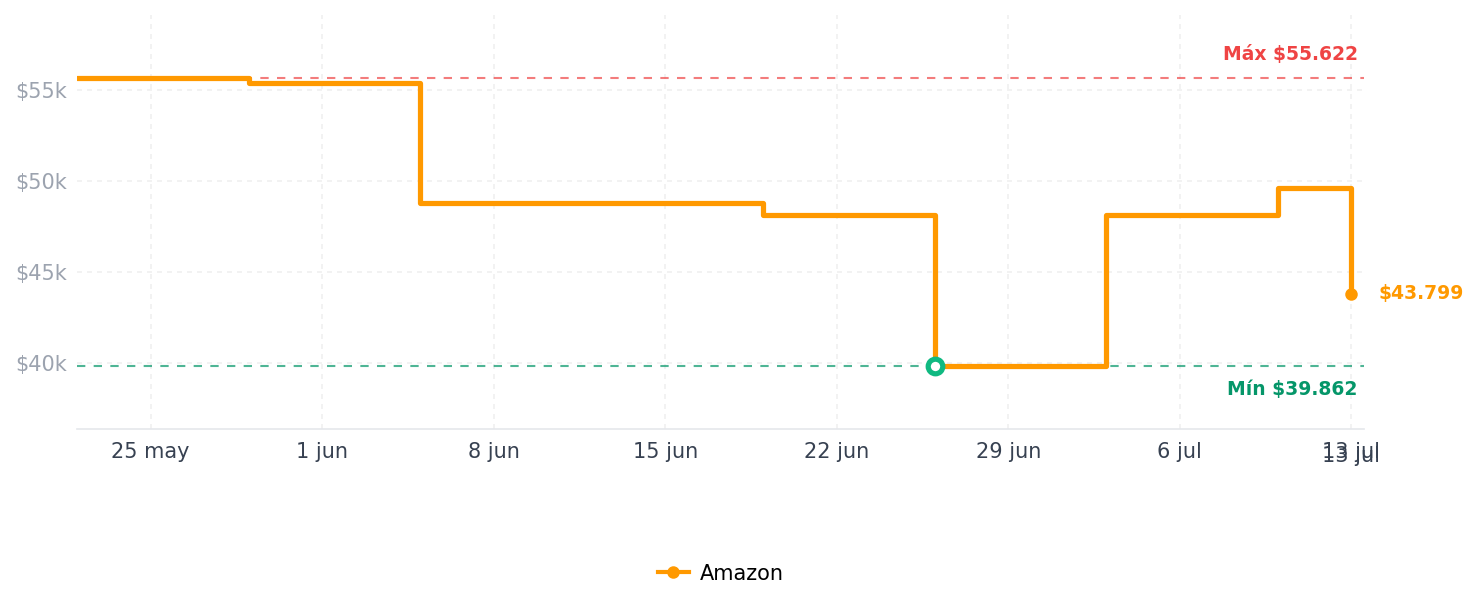Click the 1 jun axis label
1479x607 pixels.
[322, 452]
